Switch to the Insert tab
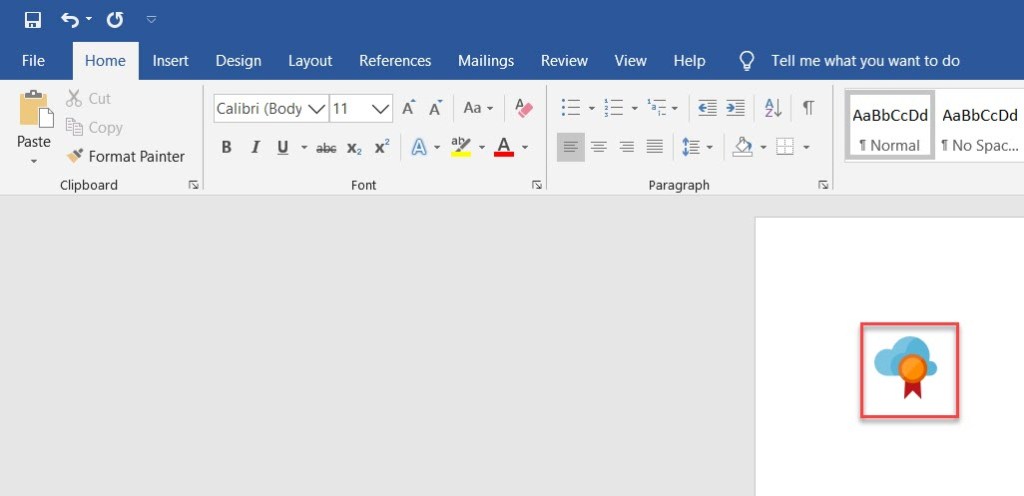 pyautogui.click(x=170, y=61)
